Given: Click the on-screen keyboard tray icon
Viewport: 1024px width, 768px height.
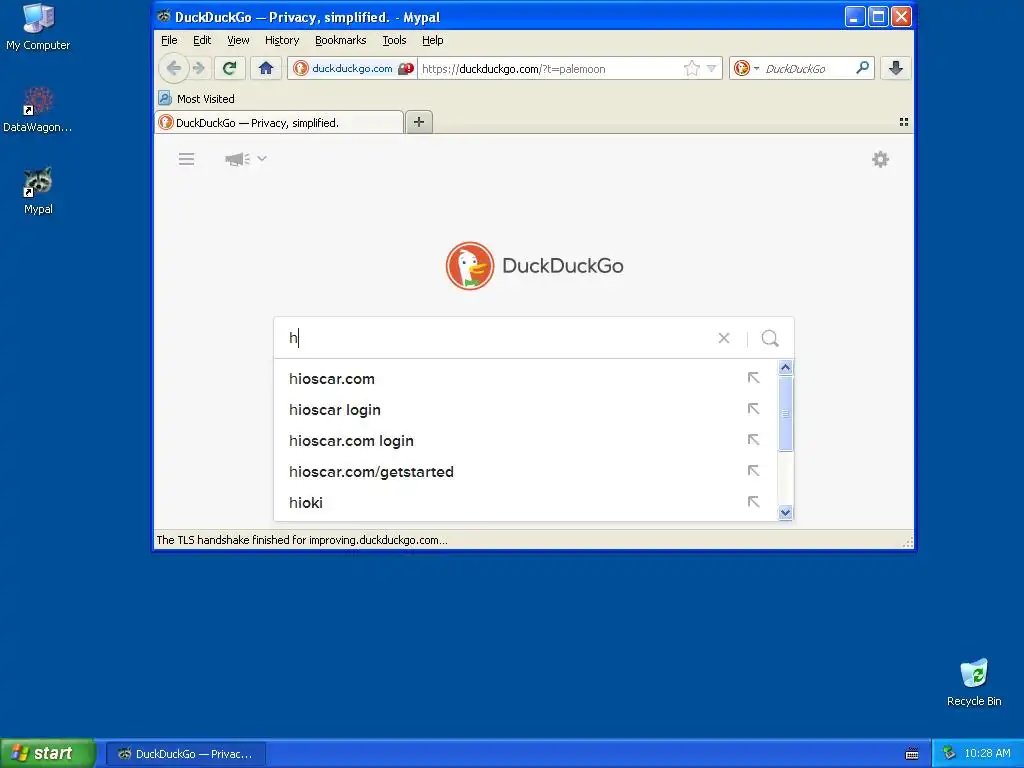Looking at the screenshot, I should [912, 754].
